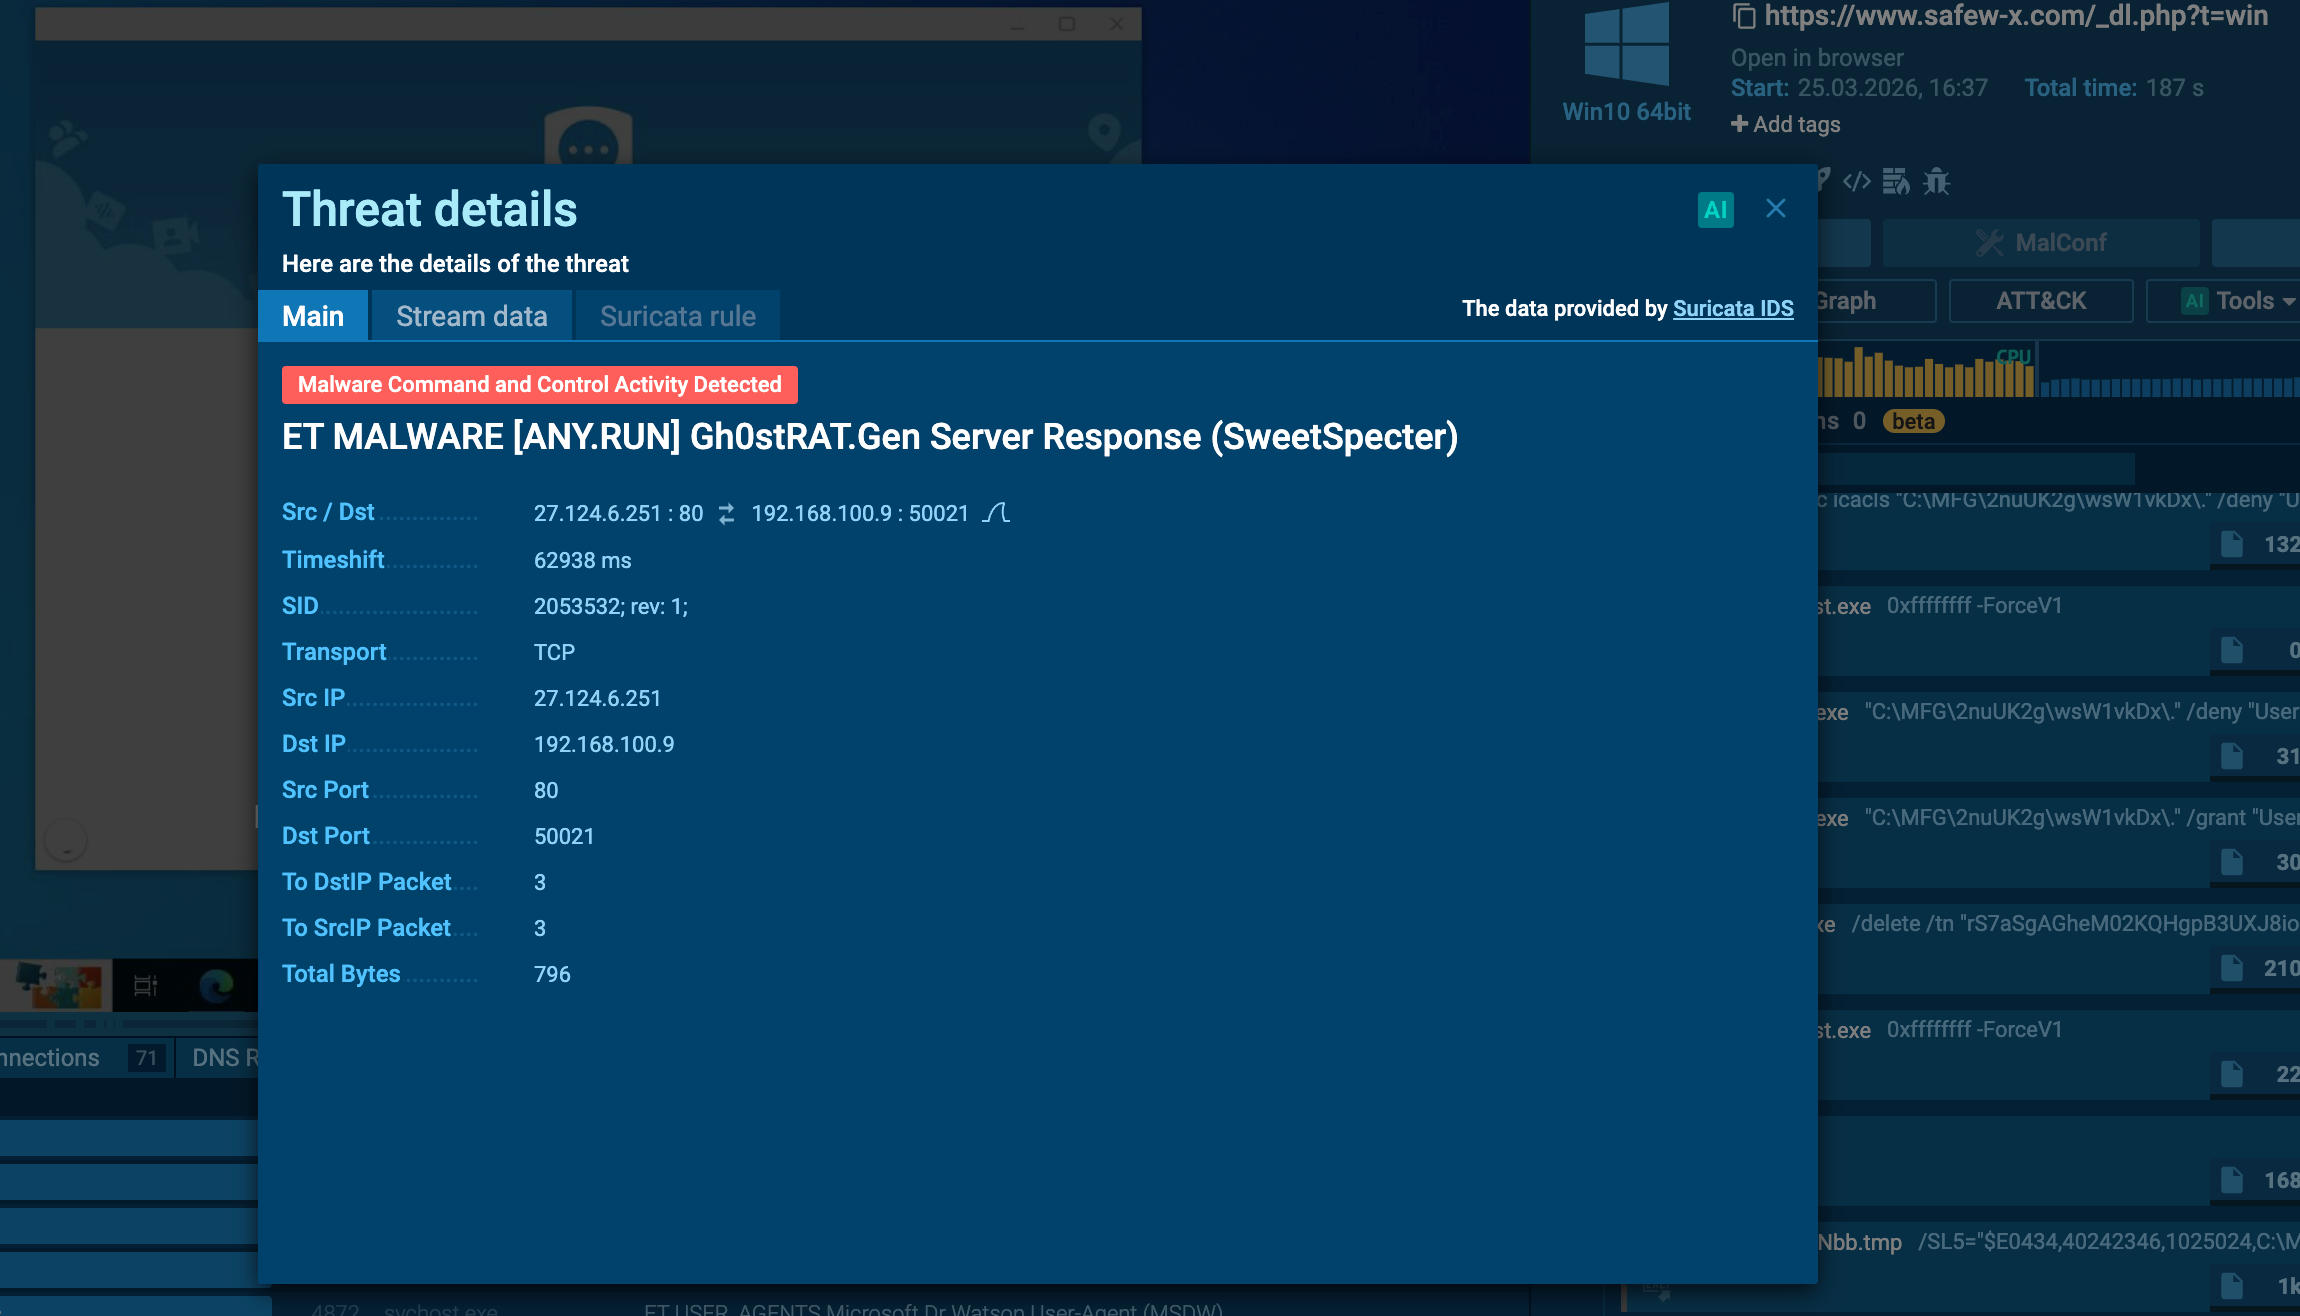Open the Suricata IDS link
This screenshot has height=1316, width=2300.
click(1733, 308)
